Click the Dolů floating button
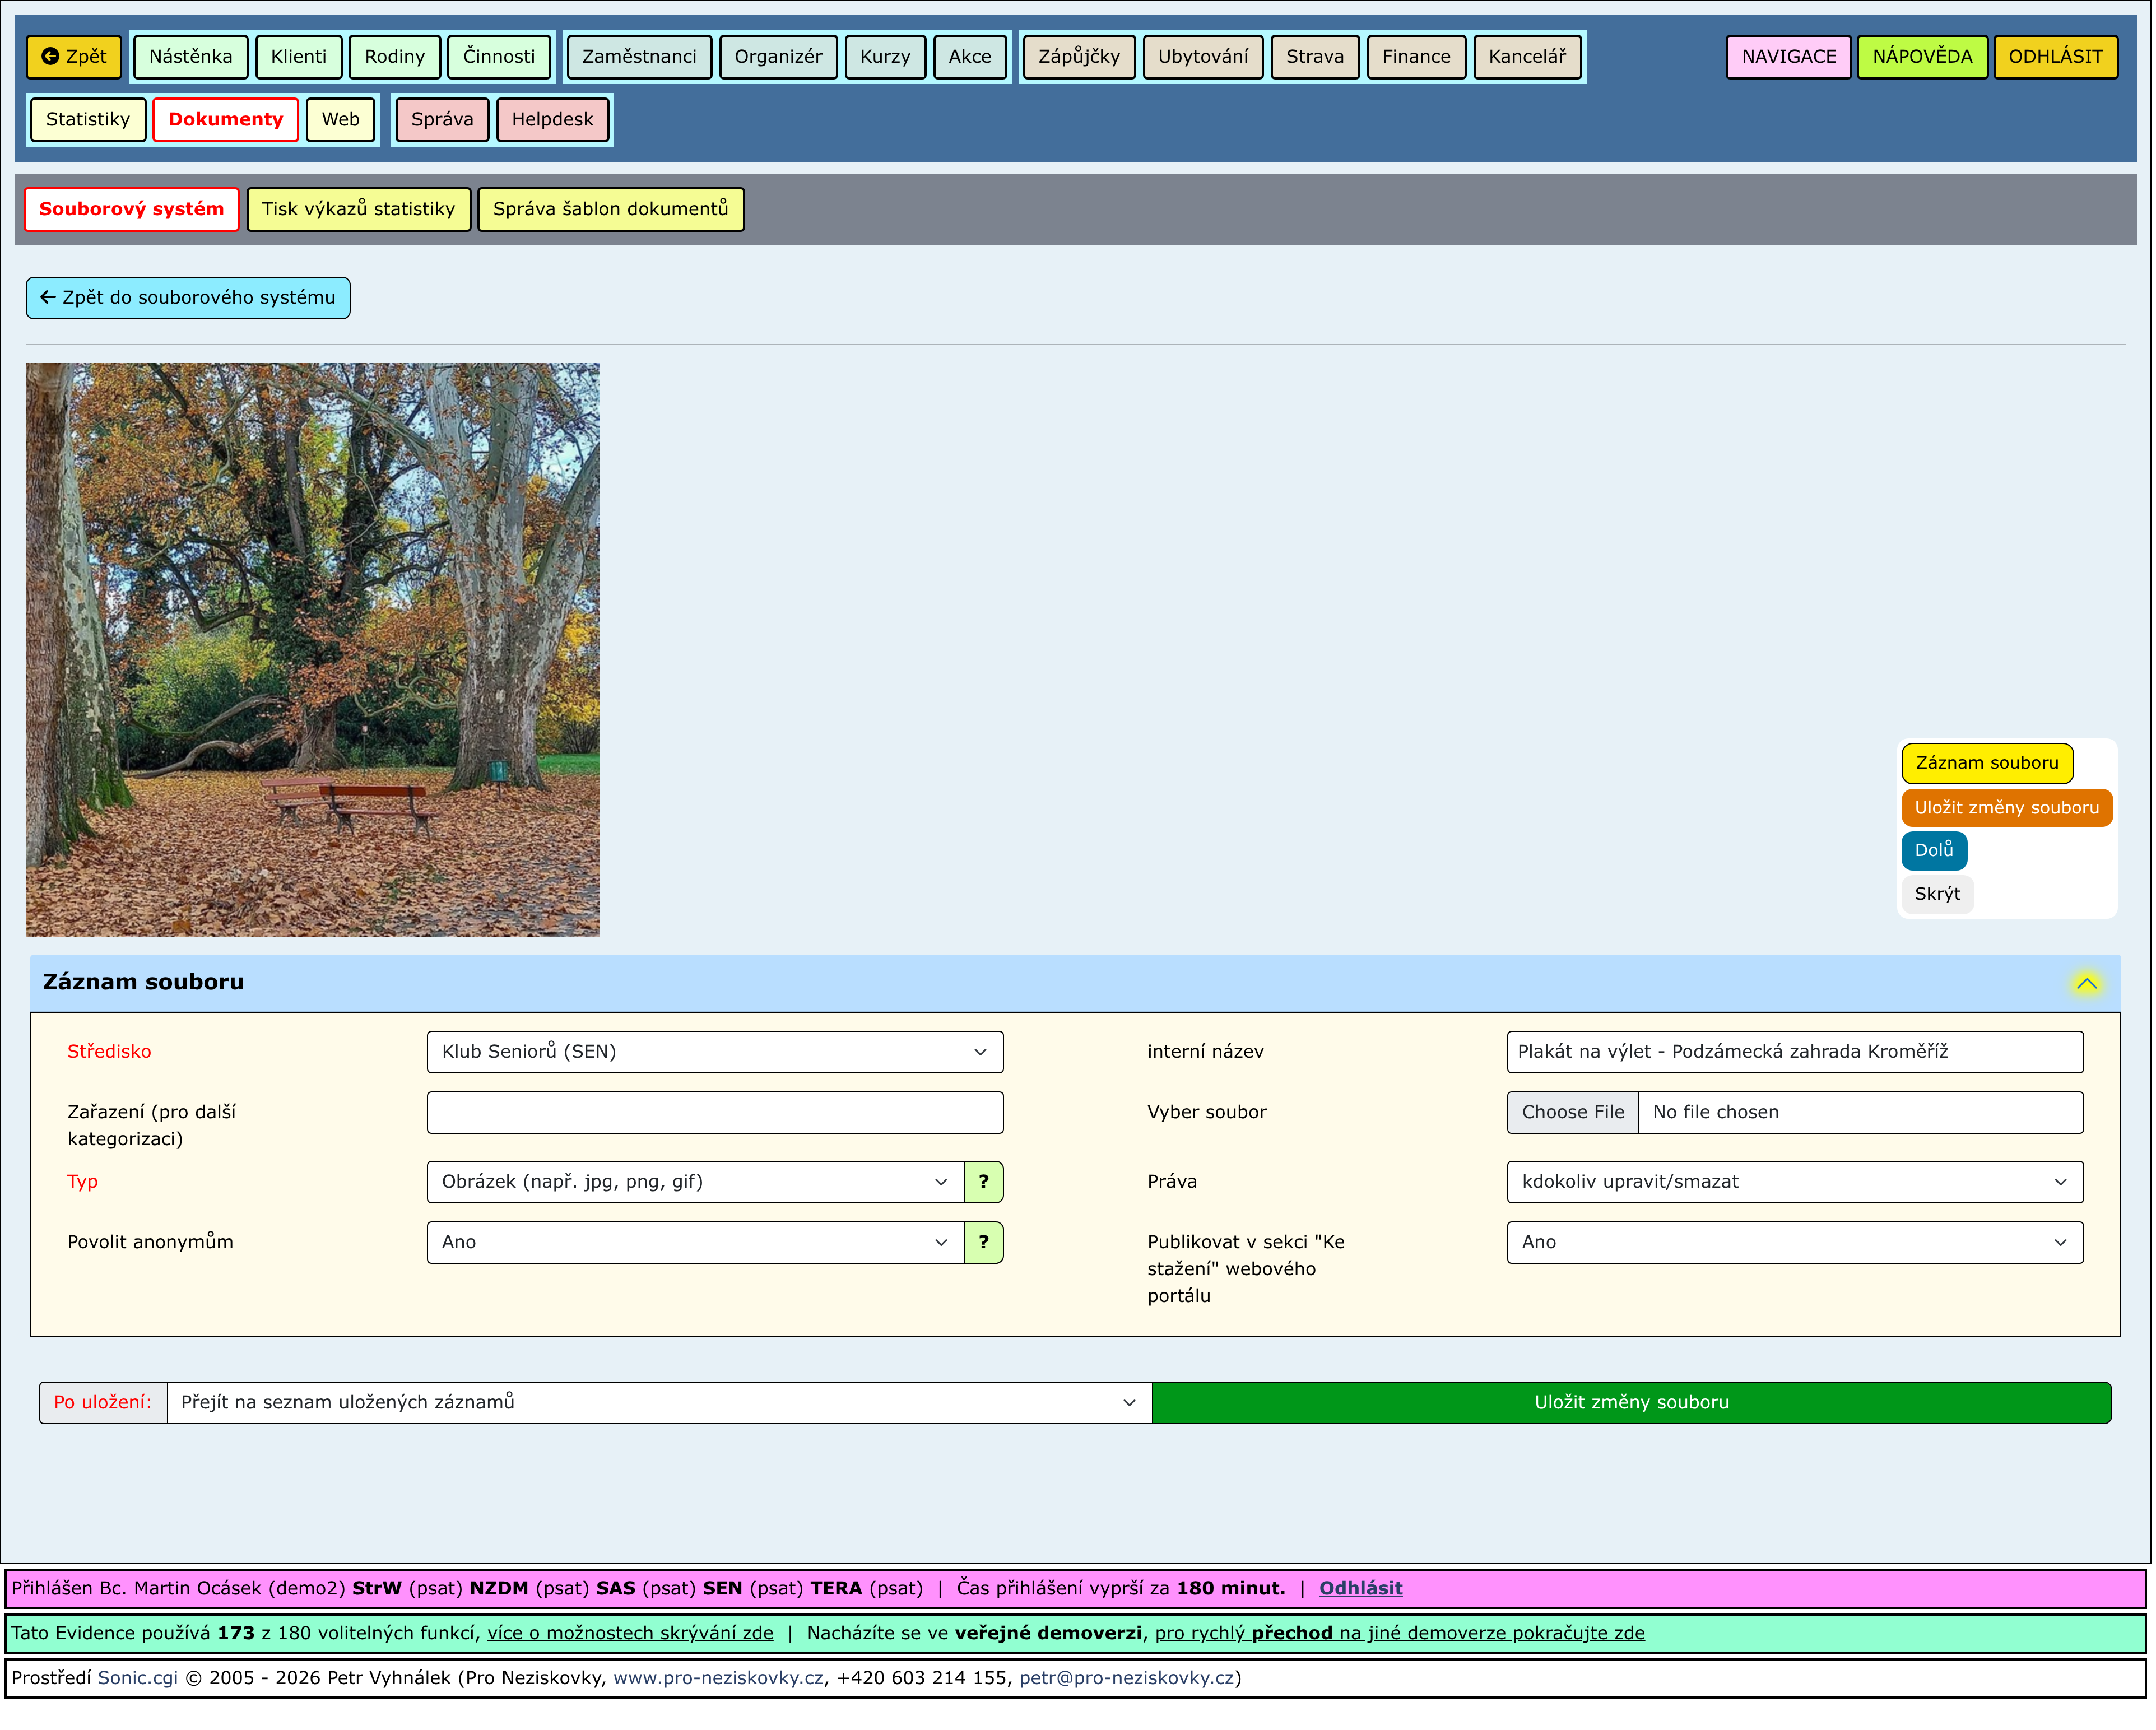 (x=1935, y=851)
